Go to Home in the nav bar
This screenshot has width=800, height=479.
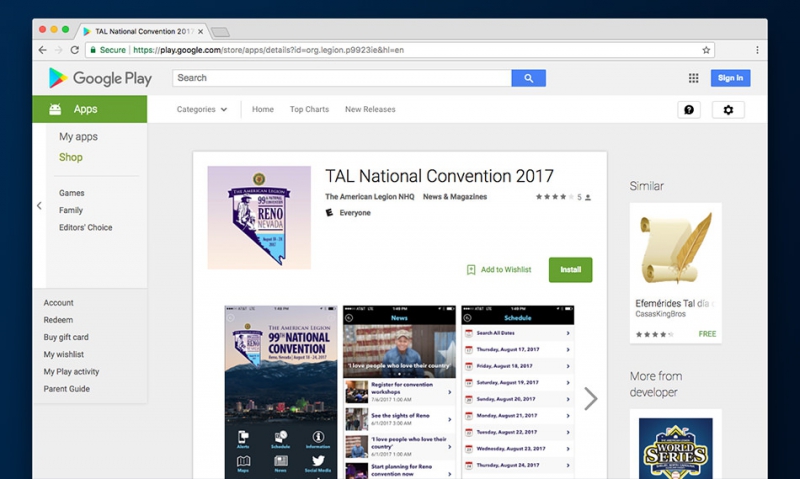click(263, 109)
